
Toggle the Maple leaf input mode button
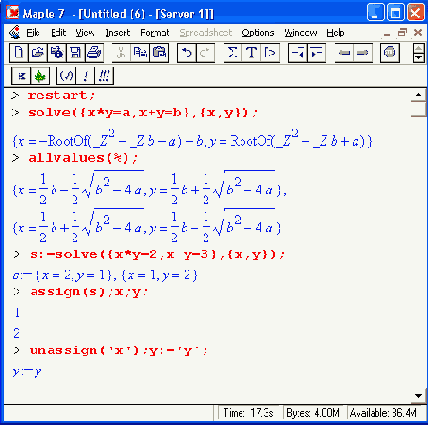click(x=40, y=76)
